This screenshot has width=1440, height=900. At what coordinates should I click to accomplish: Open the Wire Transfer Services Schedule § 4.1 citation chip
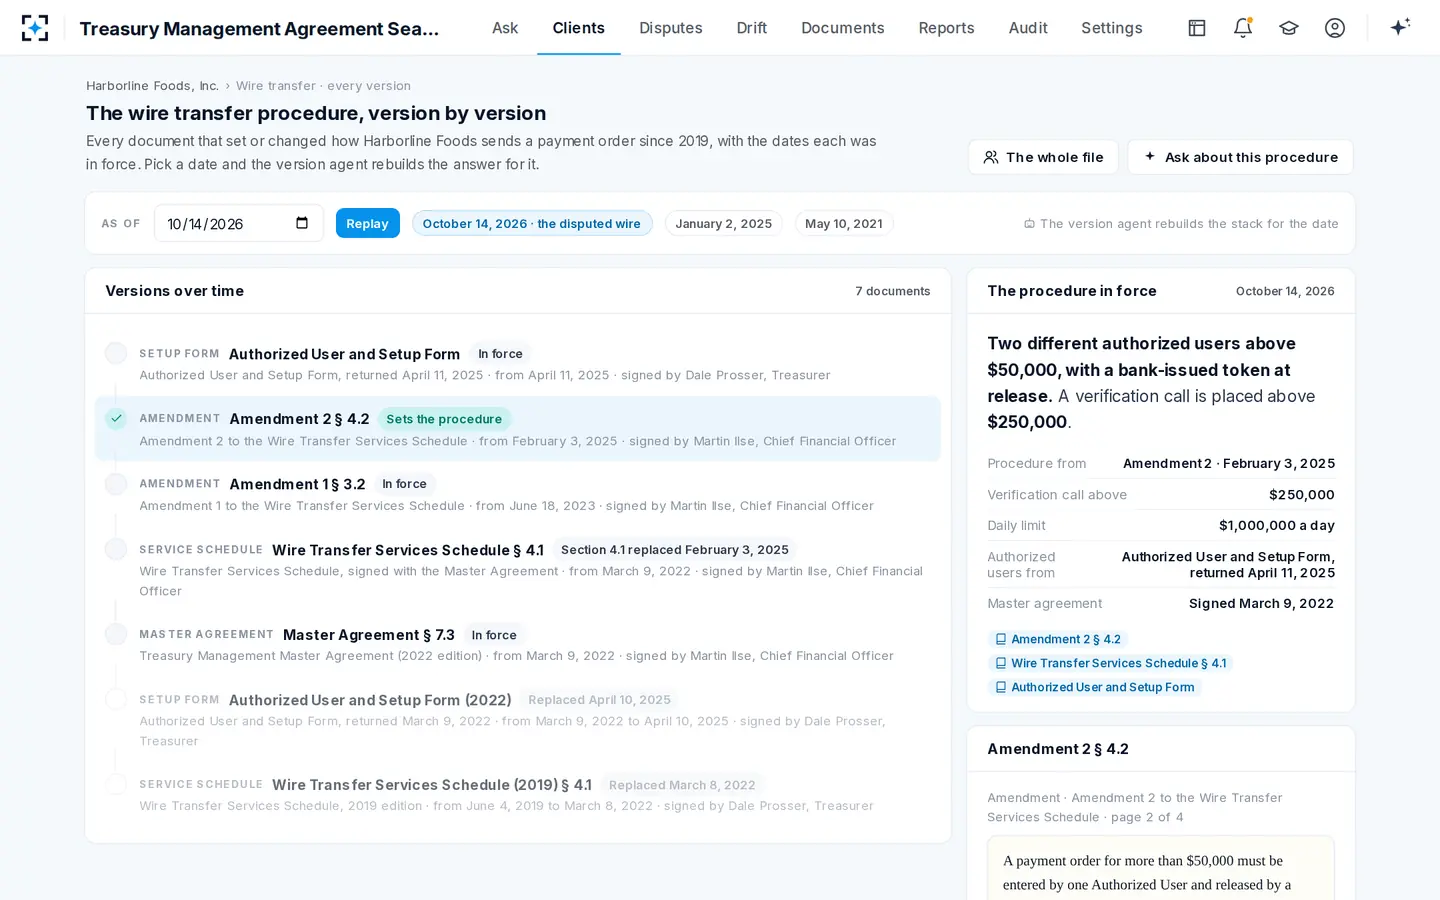coord(1110,663)
